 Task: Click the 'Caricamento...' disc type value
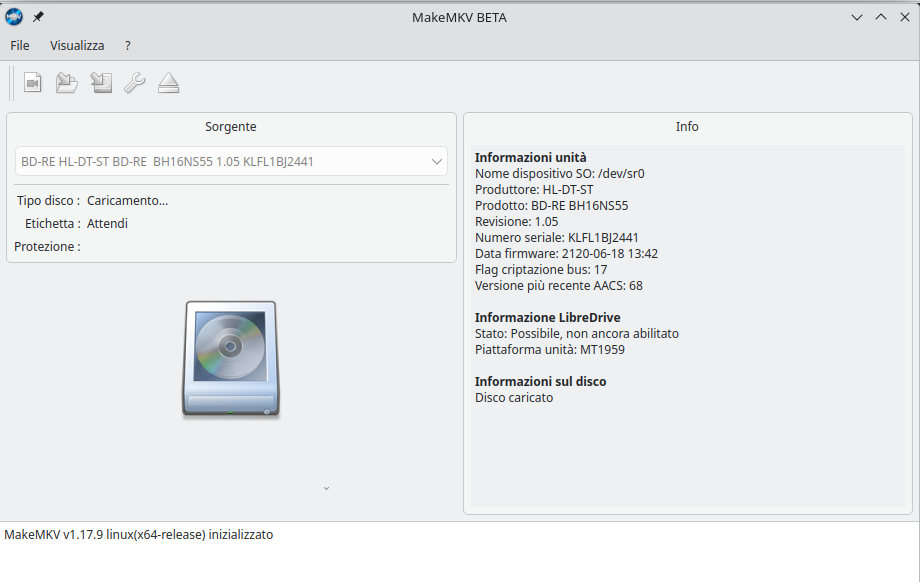127,201
